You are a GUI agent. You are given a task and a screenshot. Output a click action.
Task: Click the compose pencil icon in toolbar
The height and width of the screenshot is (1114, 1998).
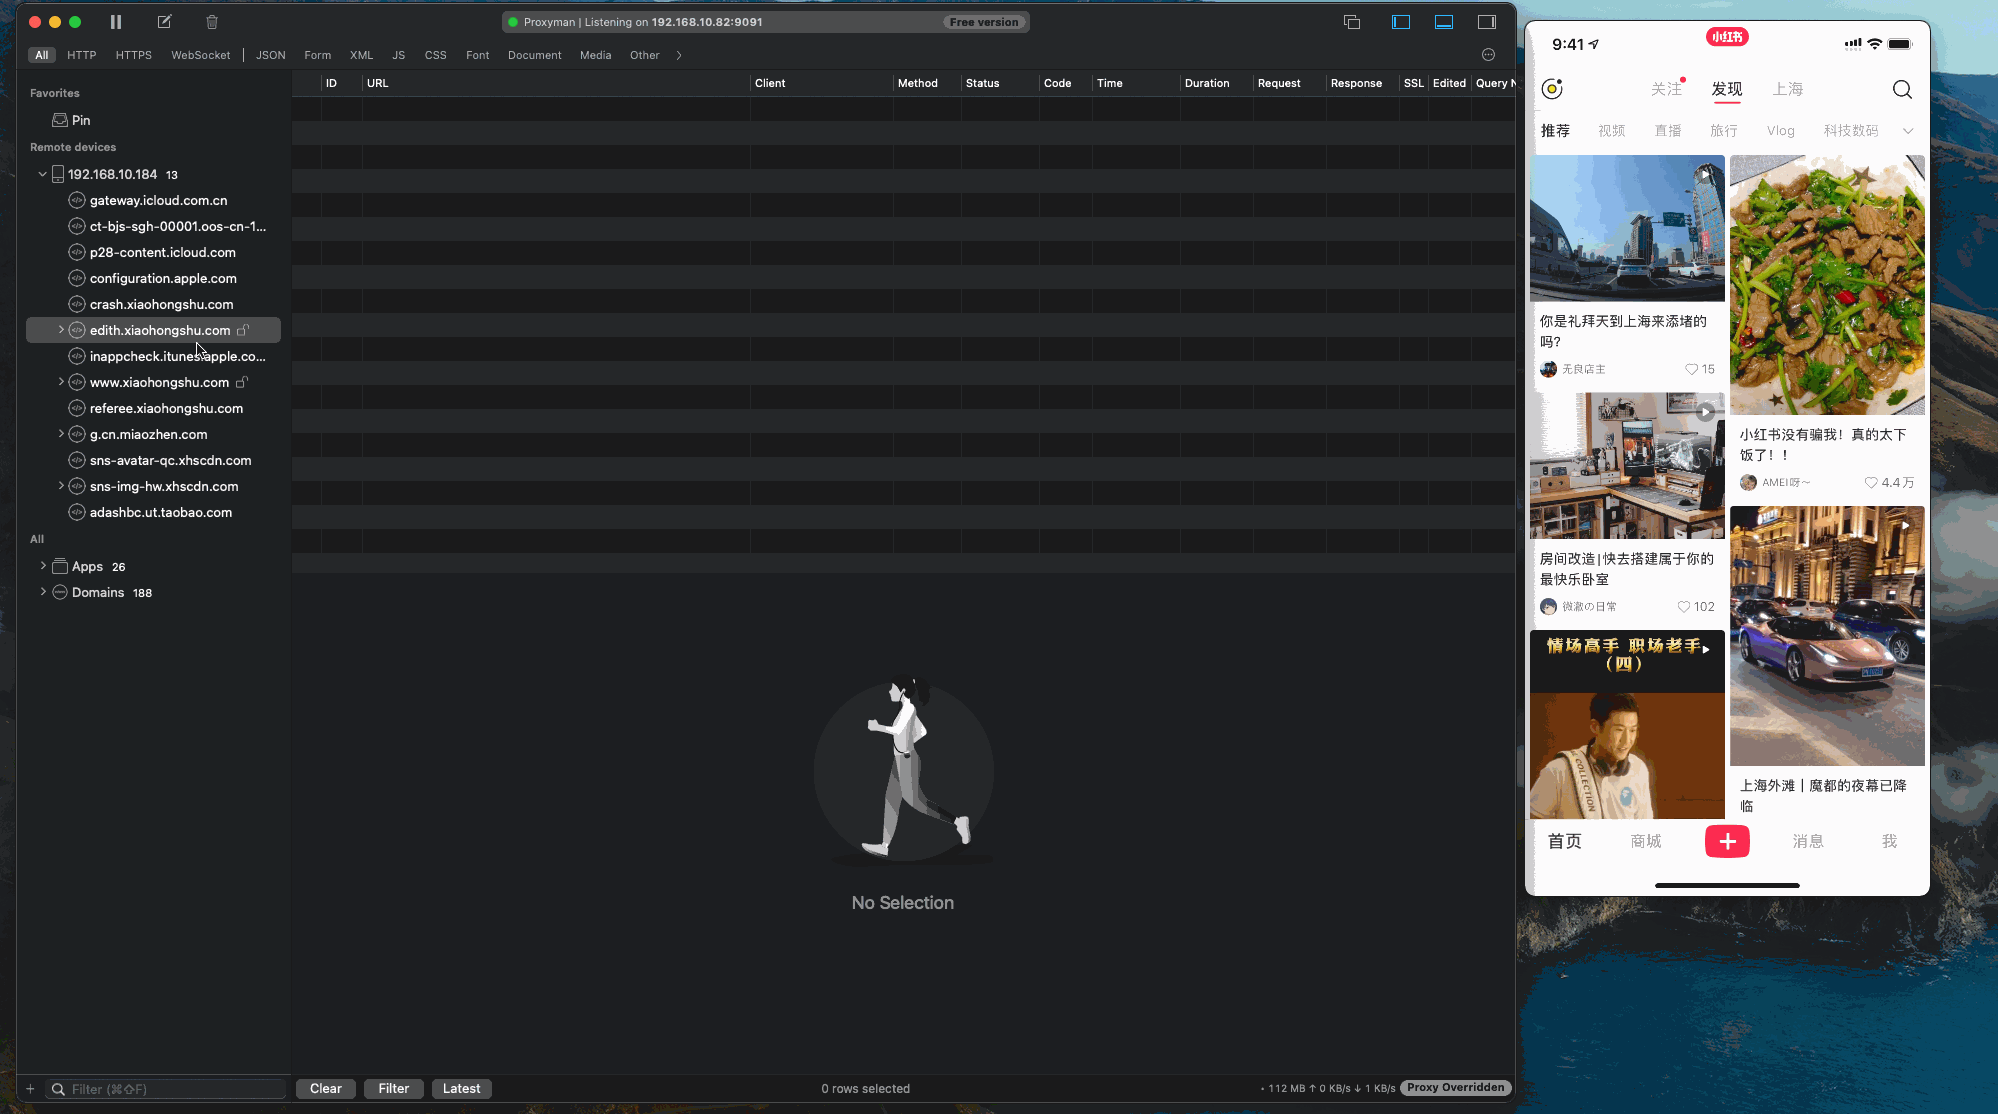coord(164,22)
